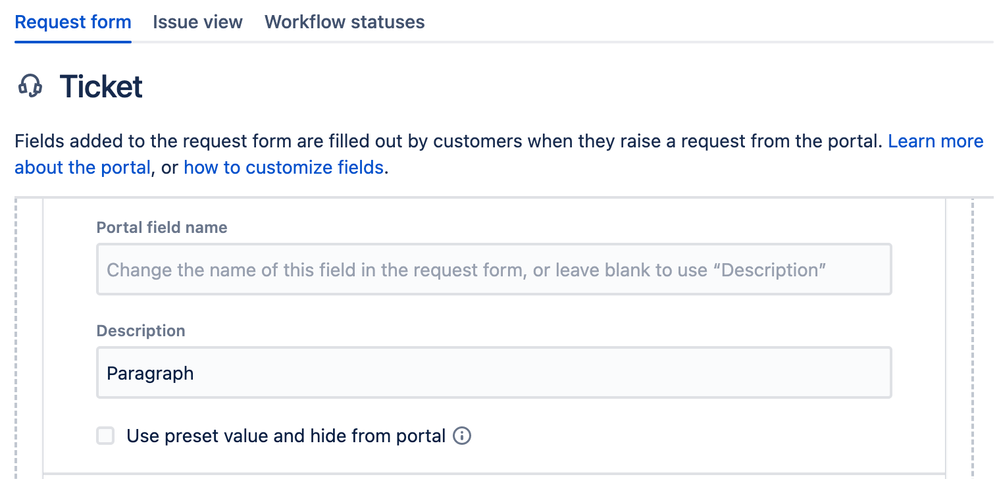999x479 pixels.
Task: Click the word Paragraph in the Description box
Action: [150, 373]
